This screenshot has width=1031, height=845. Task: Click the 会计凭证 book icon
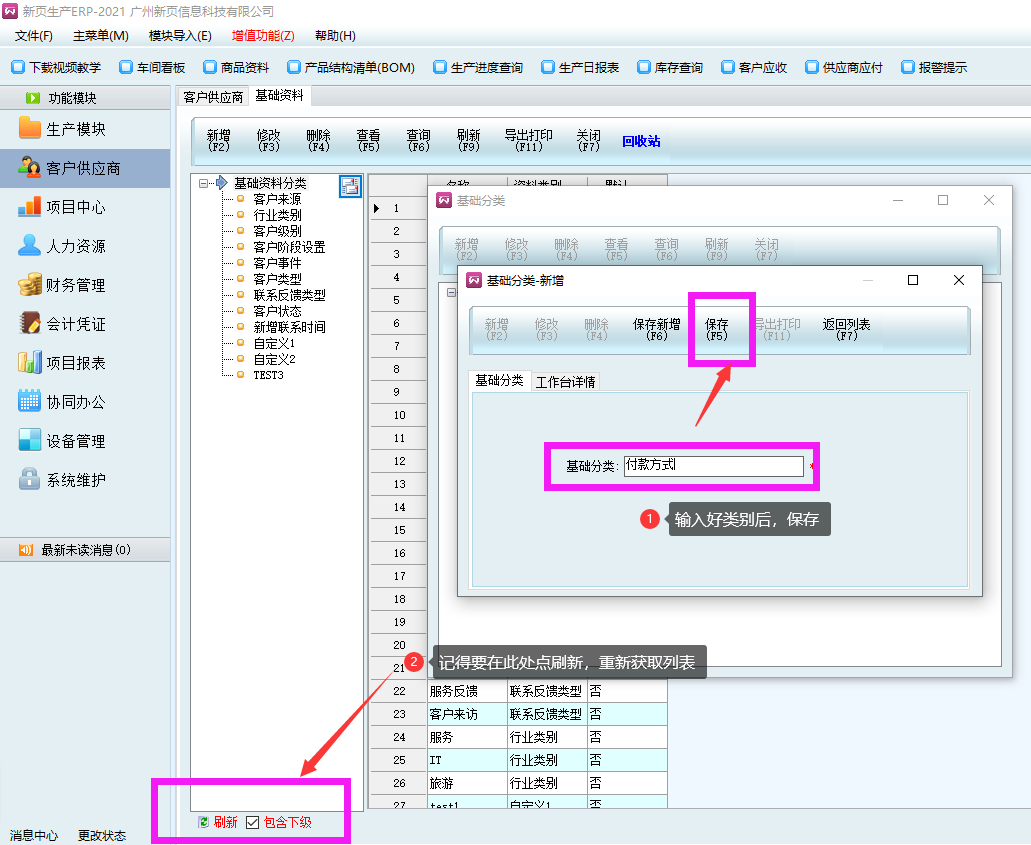30,324
